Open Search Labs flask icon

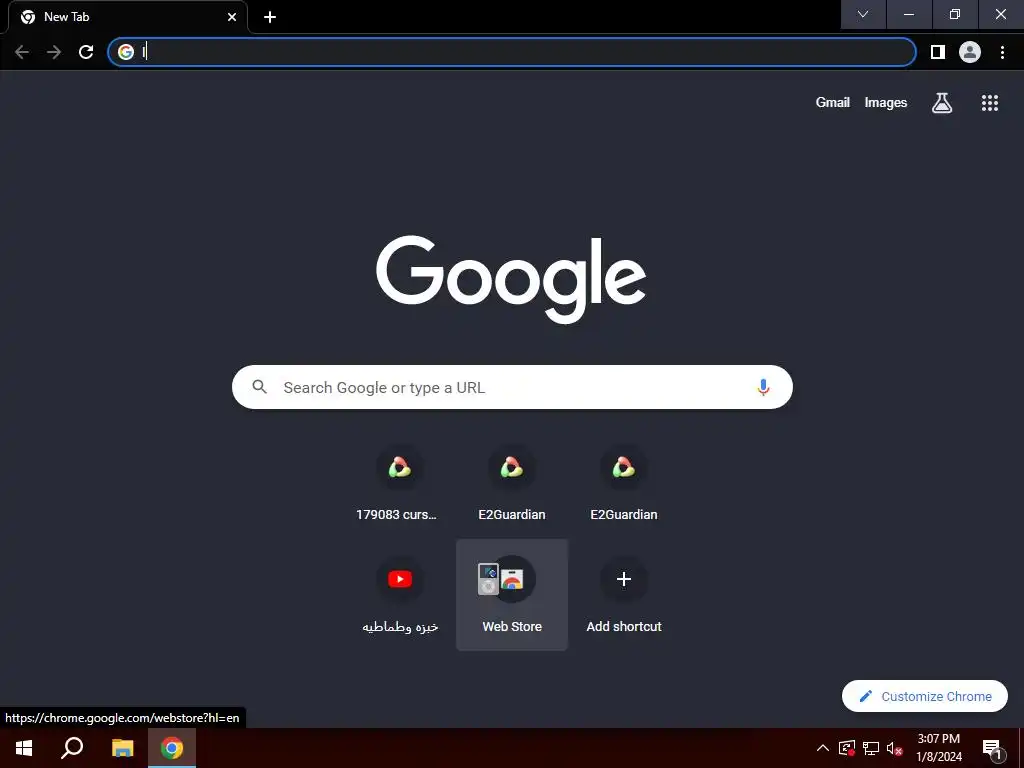[x=942, y=103]
